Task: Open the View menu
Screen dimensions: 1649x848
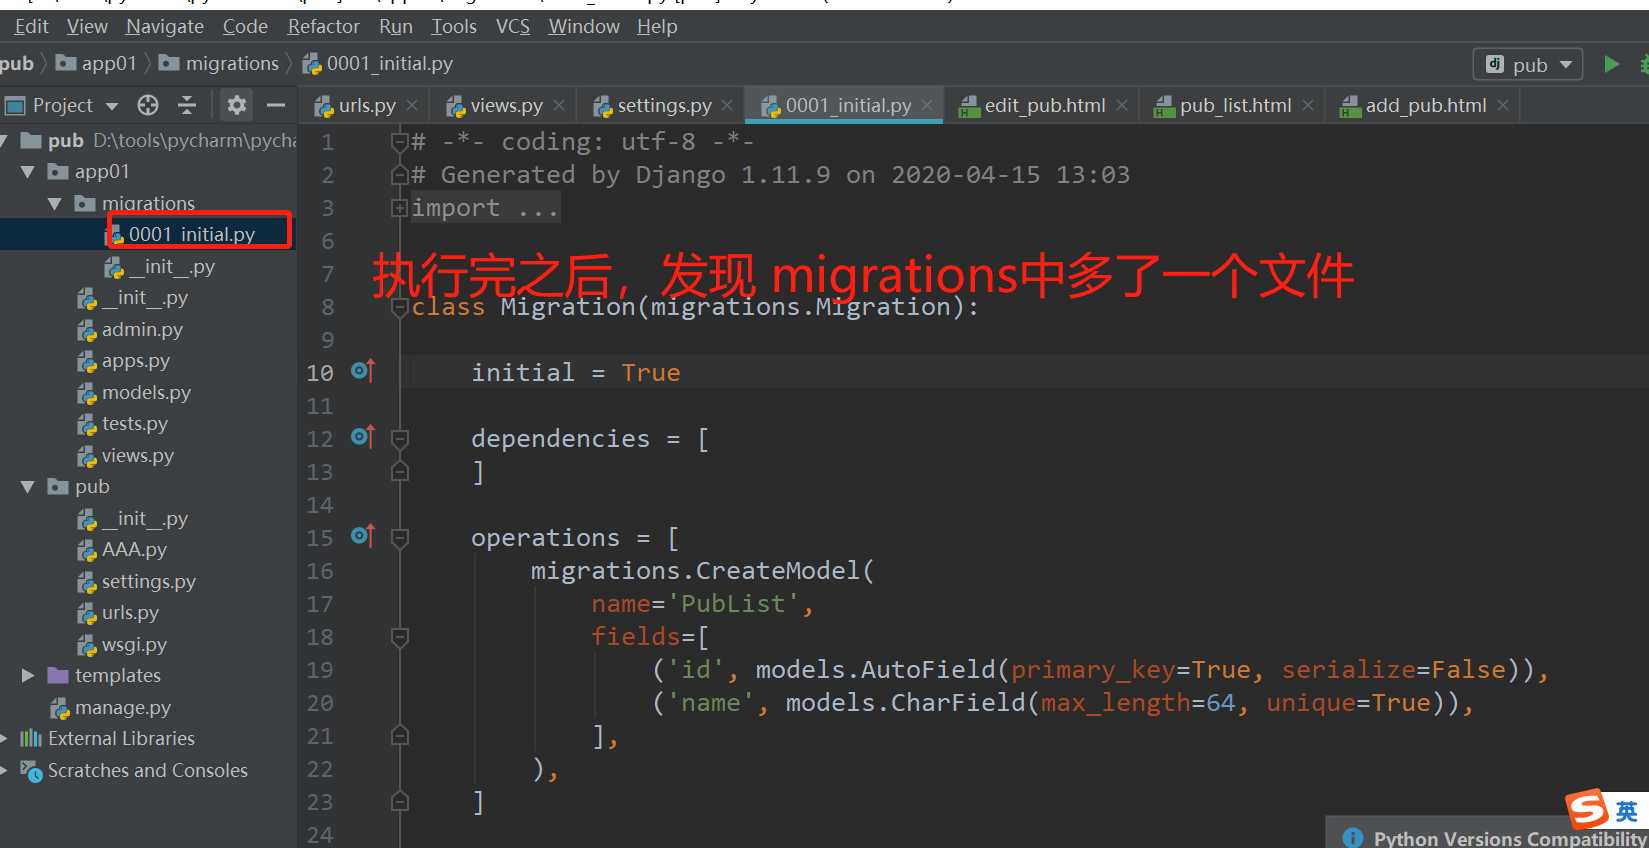Action: [x=87, y=26]
